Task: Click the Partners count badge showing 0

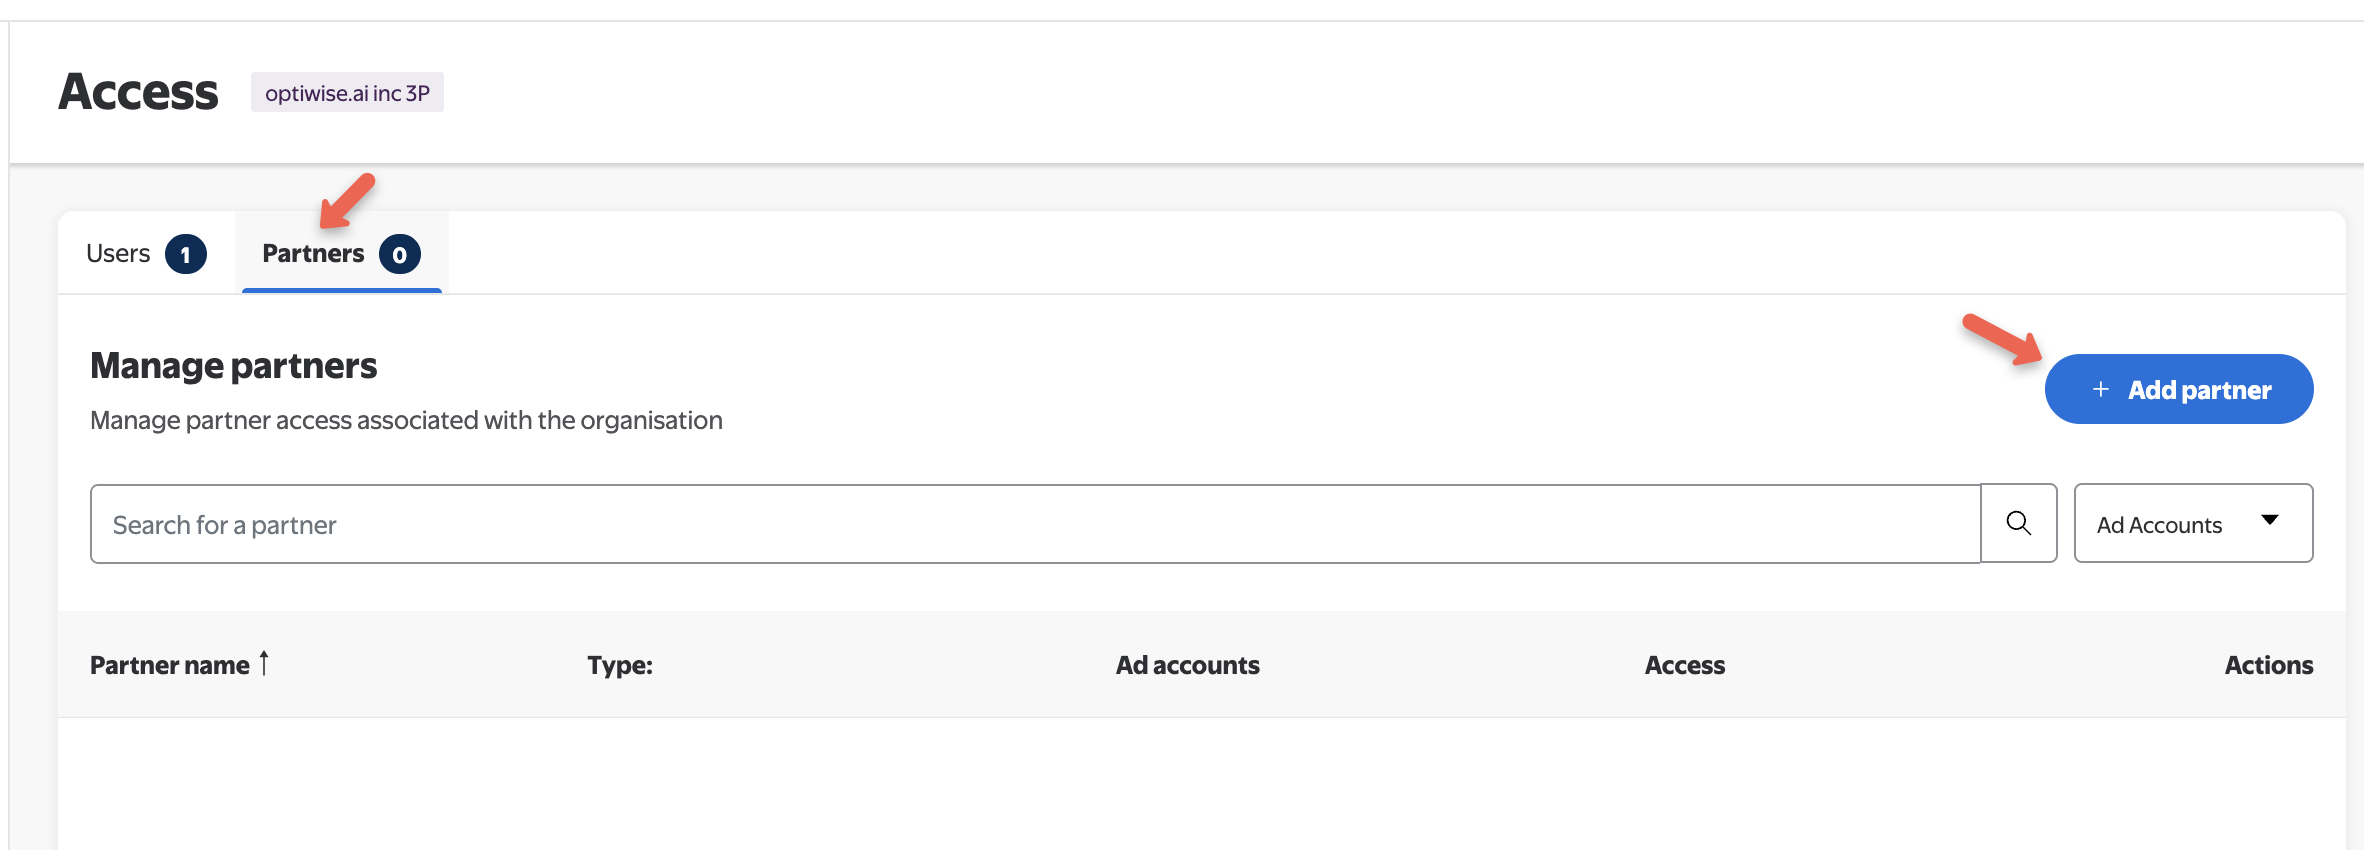Action: [399, 254]
